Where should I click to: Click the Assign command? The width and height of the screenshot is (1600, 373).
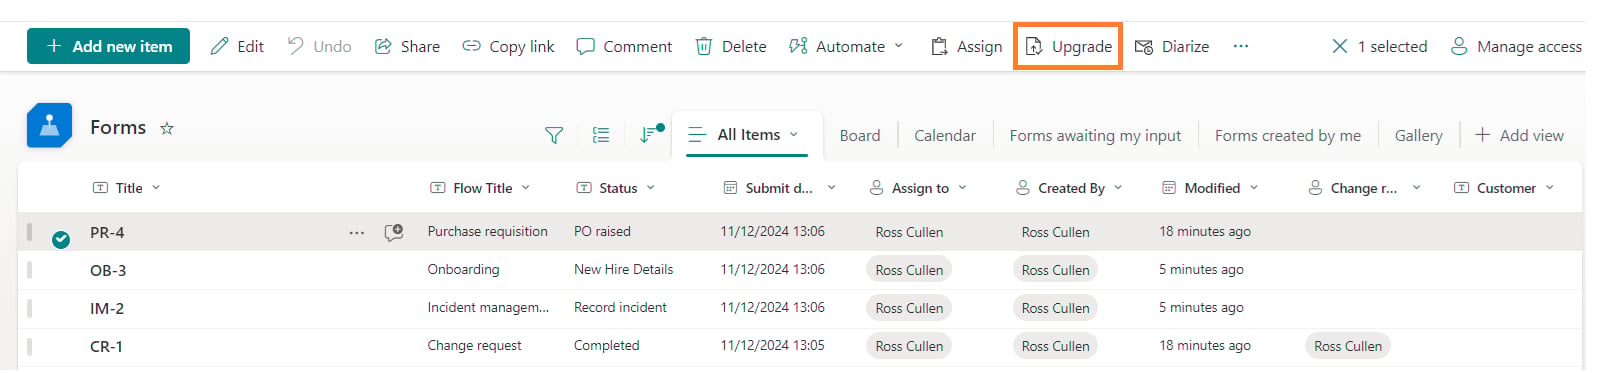point(966,46)
